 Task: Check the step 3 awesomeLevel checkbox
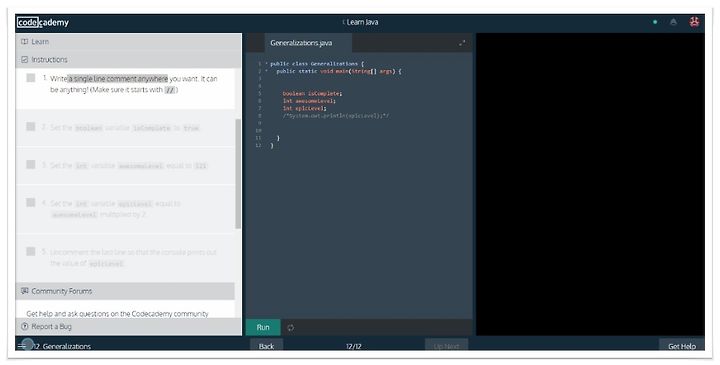point(31,164)
